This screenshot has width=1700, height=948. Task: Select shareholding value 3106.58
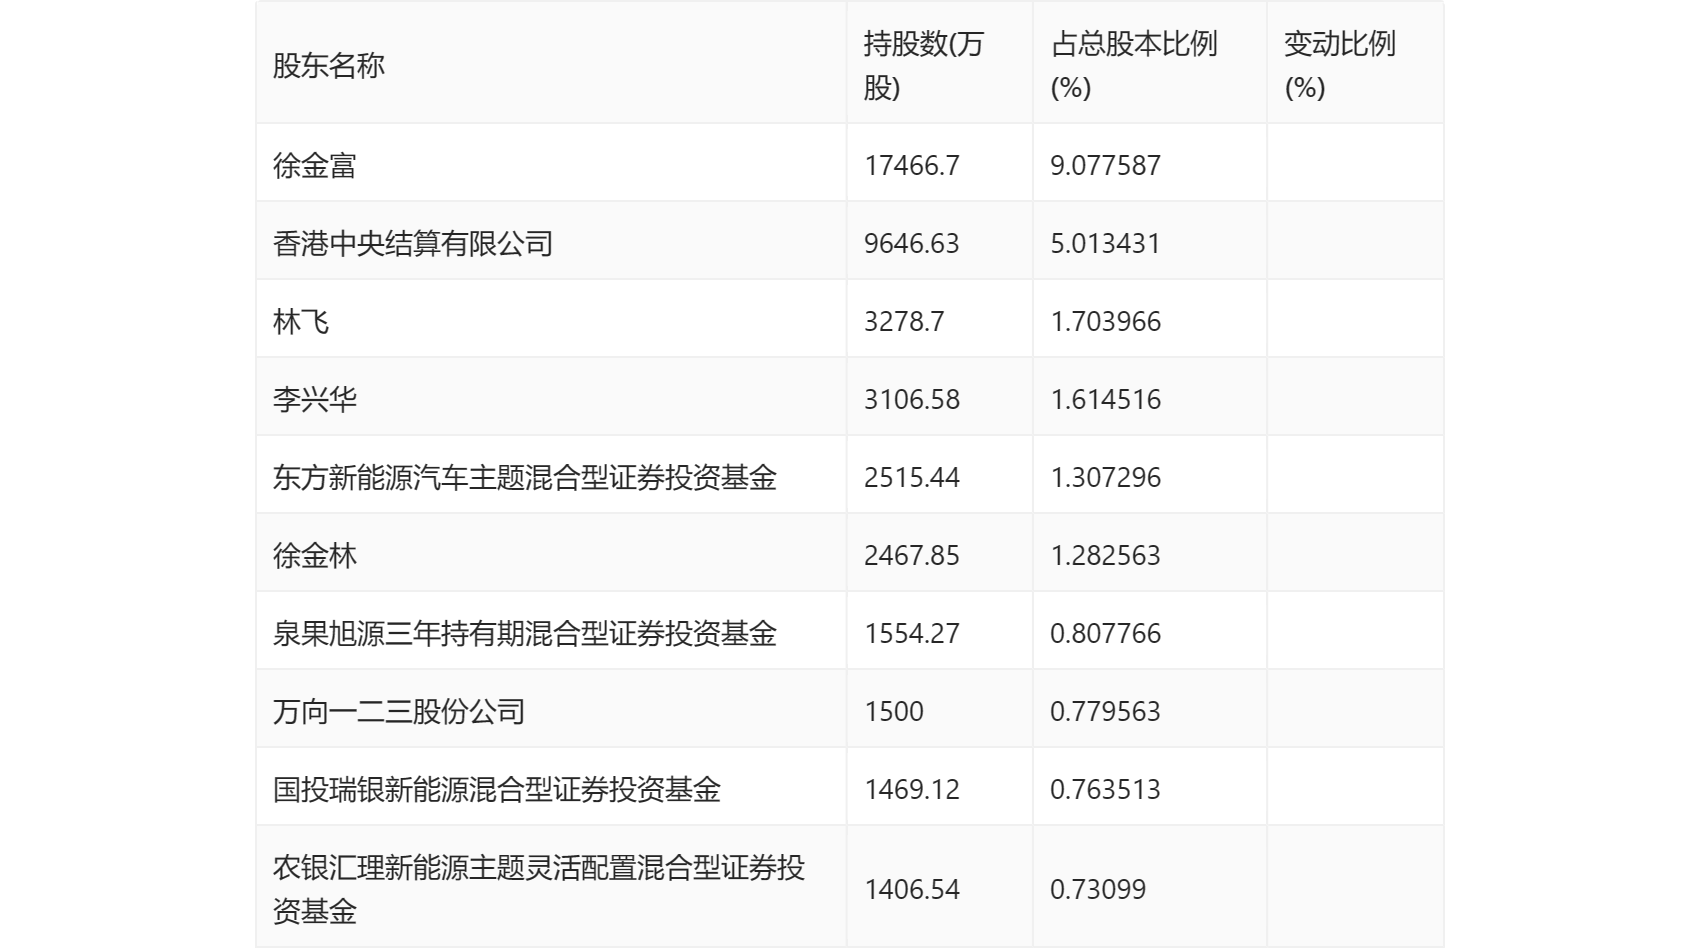[x=912, y=399]
